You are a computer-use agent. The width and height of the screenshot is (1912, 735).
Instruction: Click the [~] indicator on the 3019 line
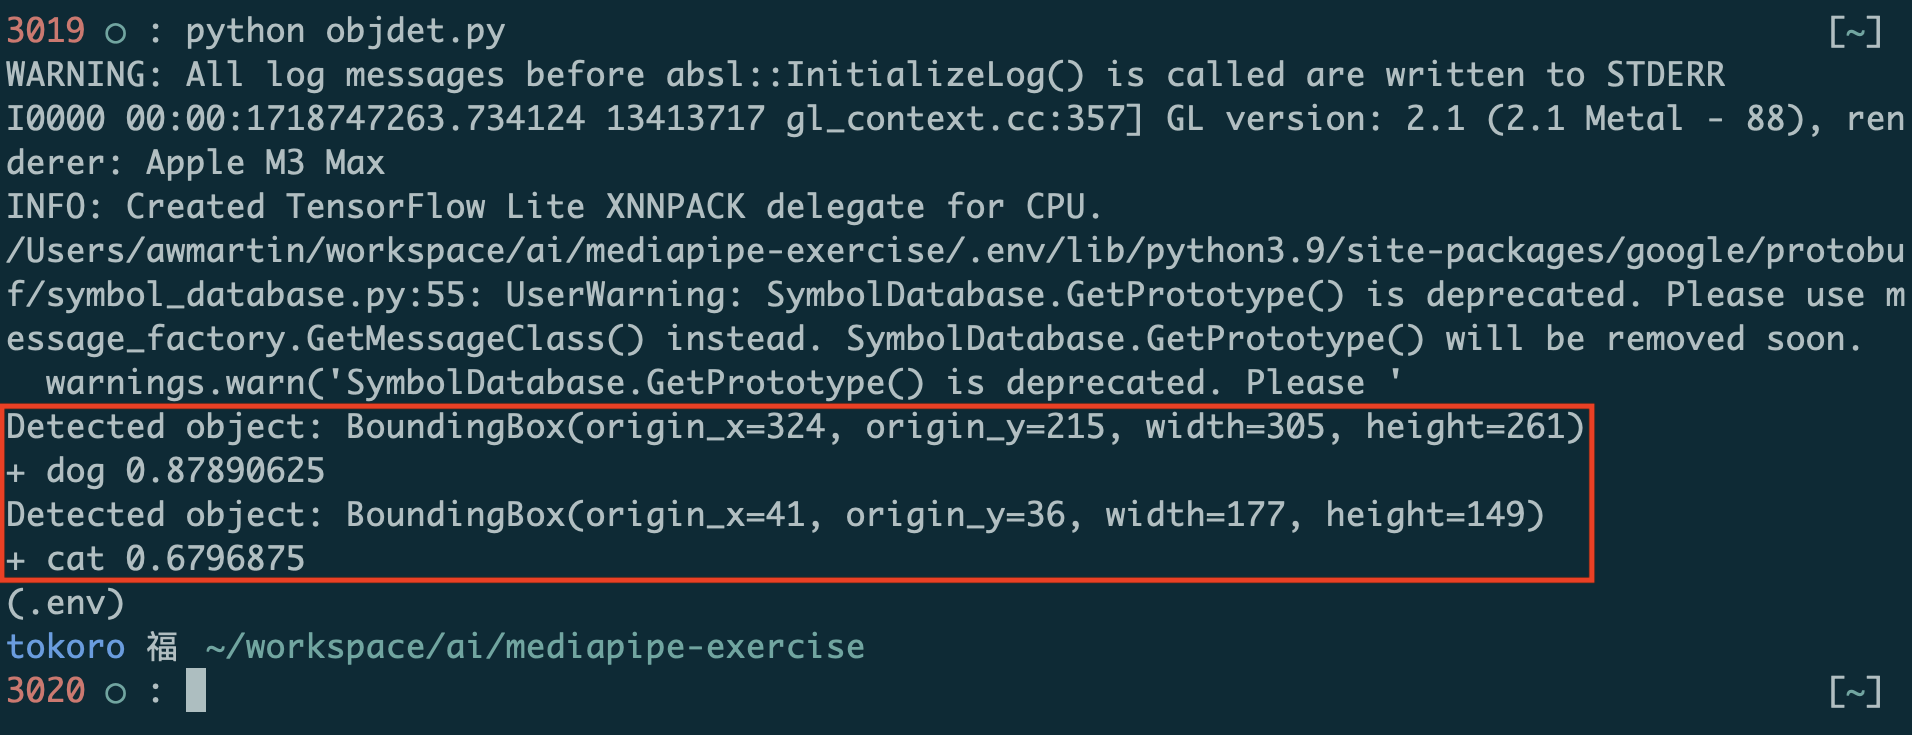[x=1855, y=32]
